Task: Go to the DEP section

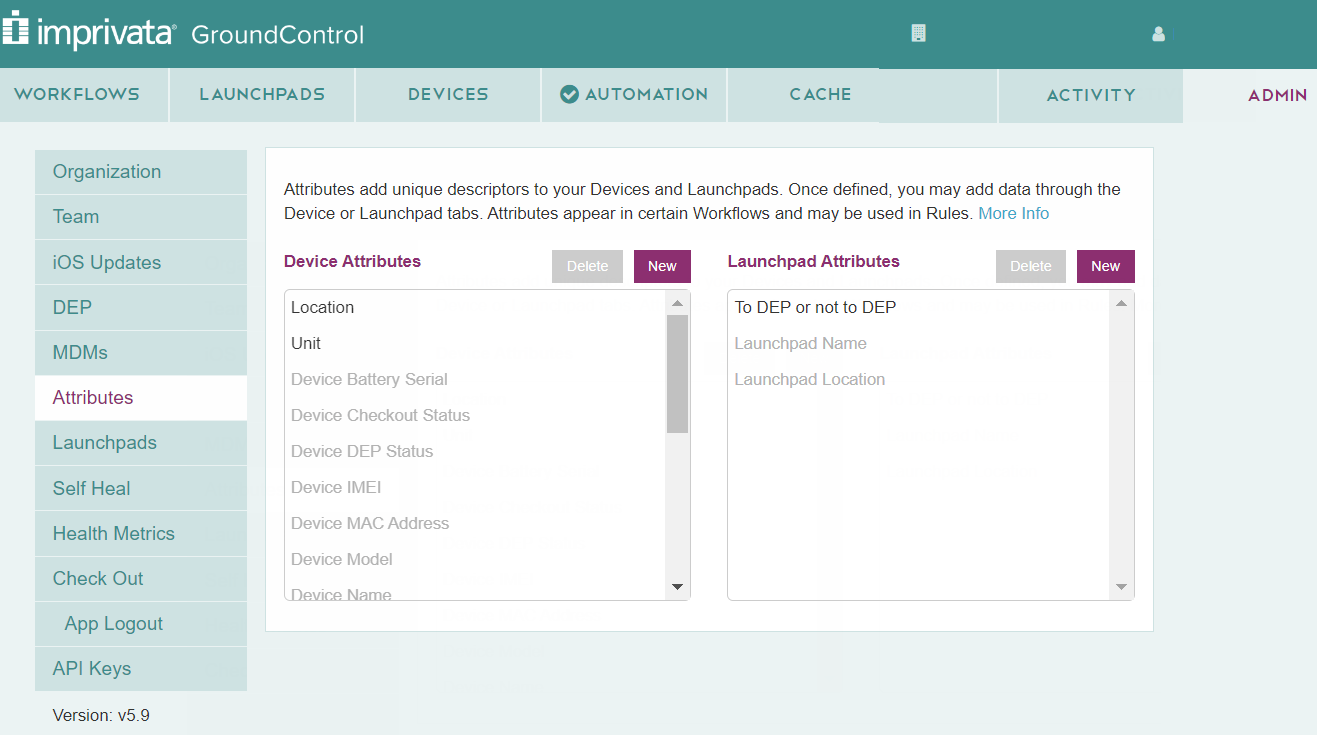Action: [141, 308]
